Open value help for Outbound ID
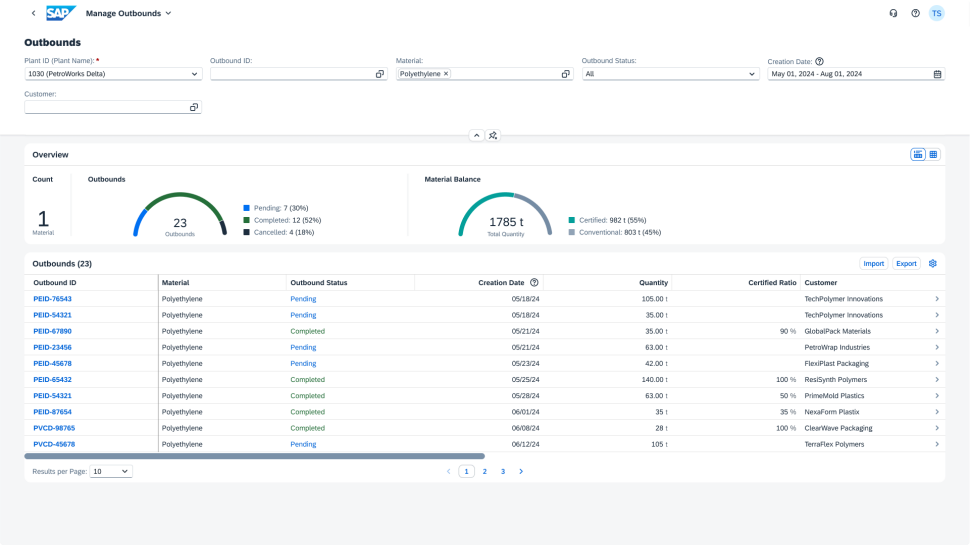 [x=380, y=74]
